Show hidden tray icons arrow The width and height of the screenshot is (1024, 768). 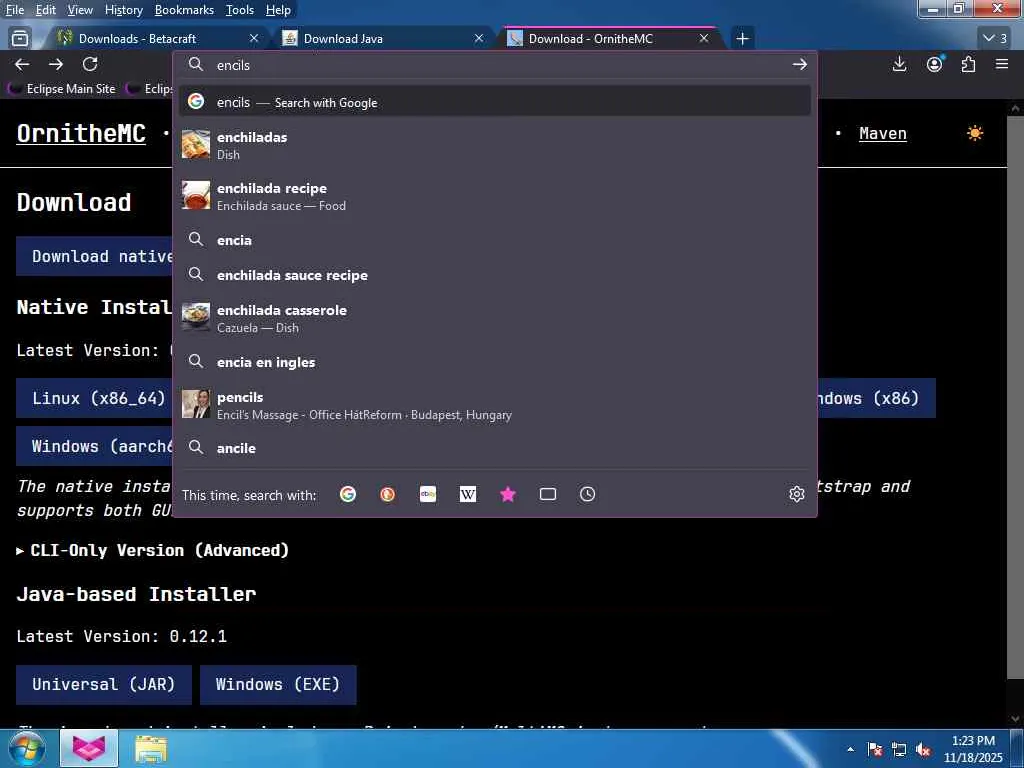[850, 749]
